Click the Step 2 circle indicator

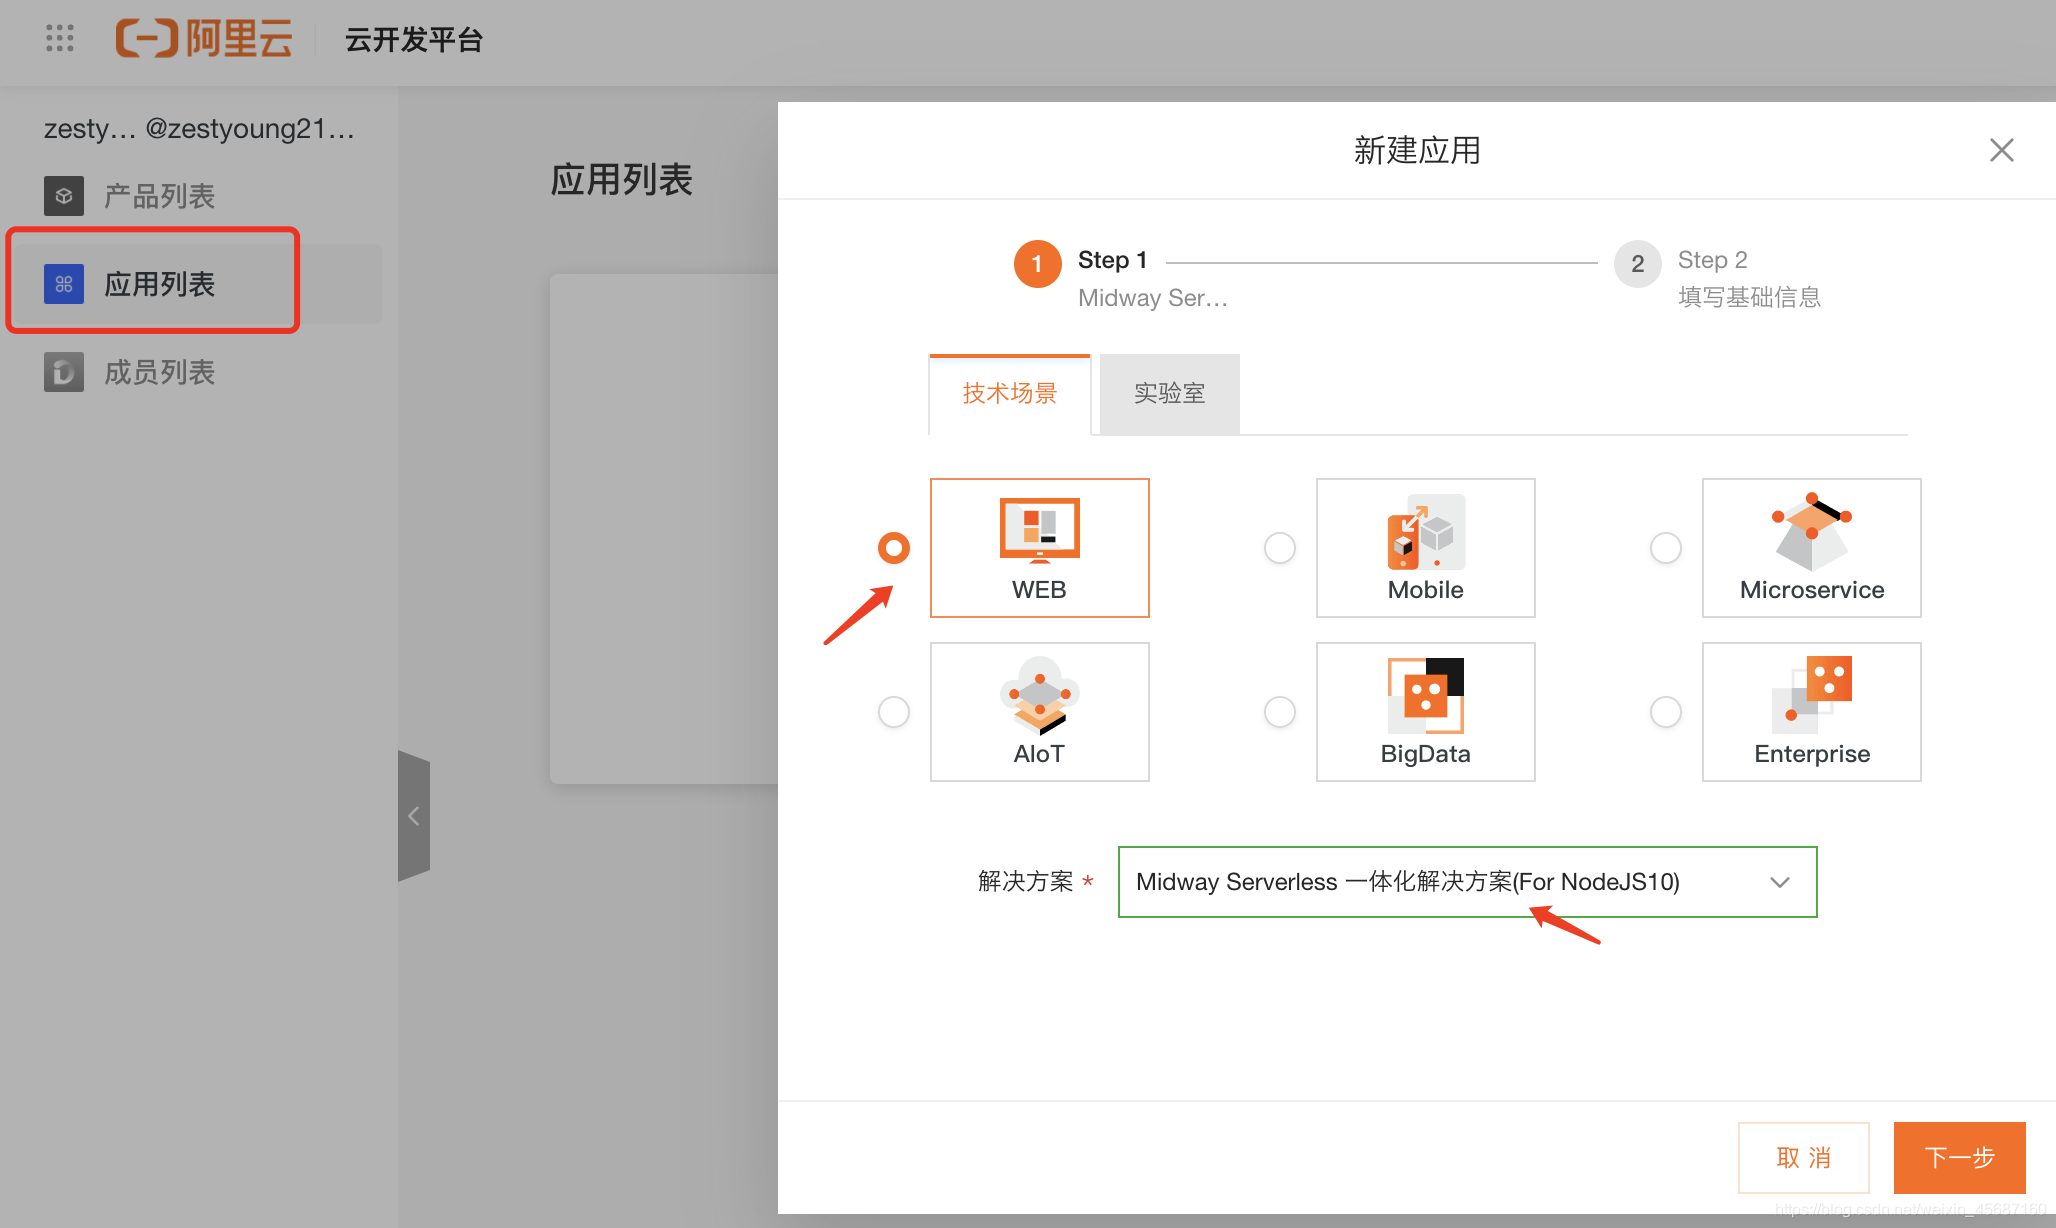(x=1637, y=264)
